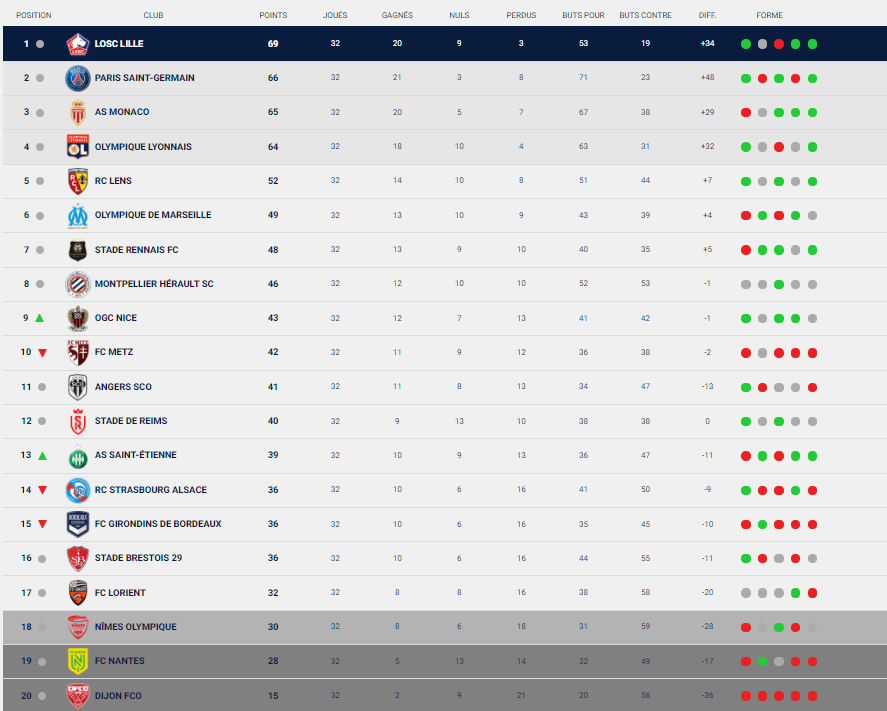Sort by the Buts Pour column header
Image resolution: width=887 pixels, height=711 pixels.
click(583, 16)
